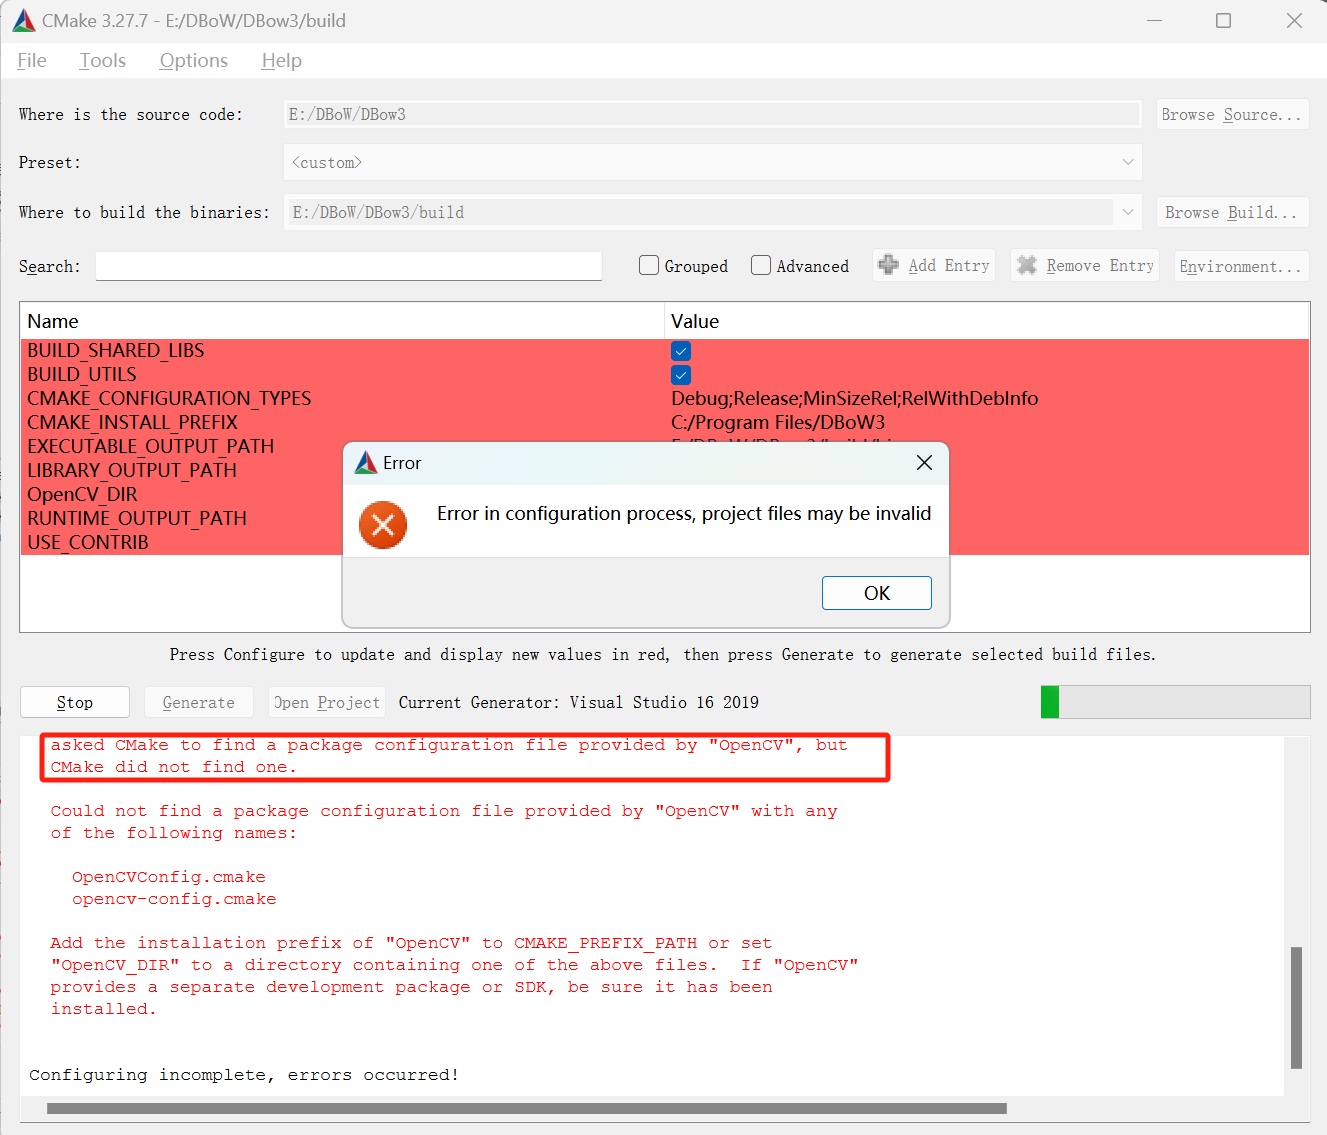The width and height of the screenshot is (1327, 1135).
Task: Close the CMake main window
Action: tap(1294, 20)
